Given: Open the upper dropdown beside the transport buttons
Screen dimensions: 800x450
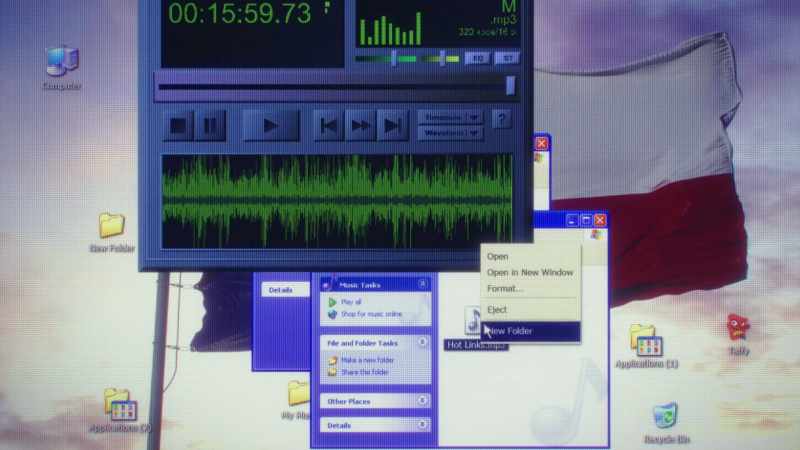Looking at the screenshot, I should click(x=450, y=117).
